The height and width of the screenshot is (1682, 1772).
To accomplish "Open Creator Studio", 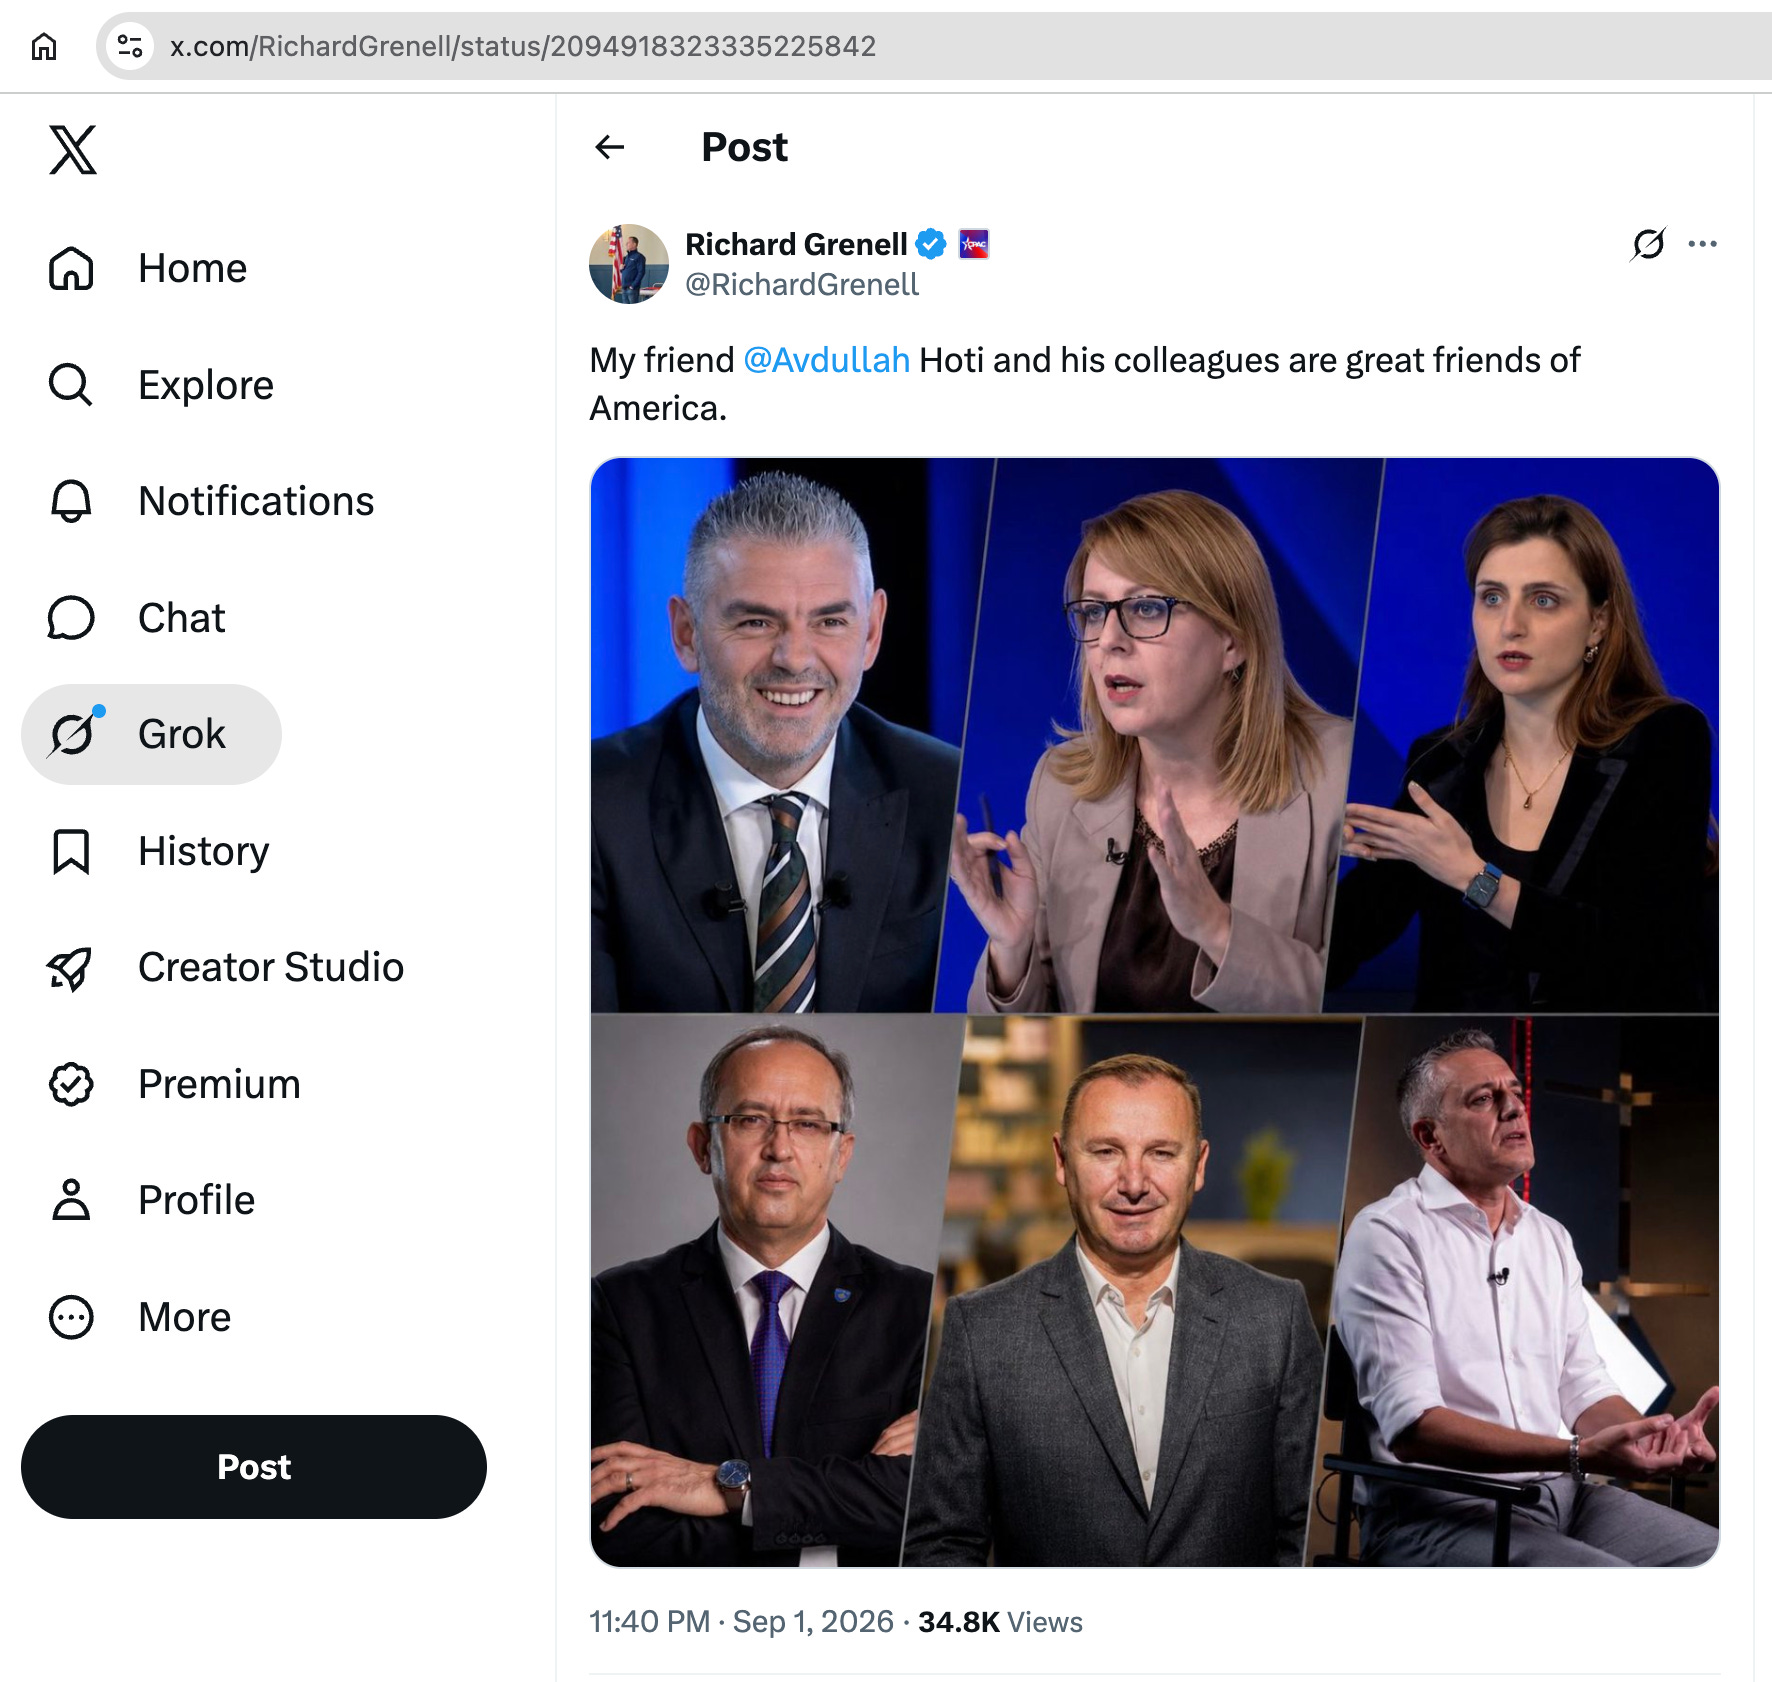I will [x=226, y=967].
